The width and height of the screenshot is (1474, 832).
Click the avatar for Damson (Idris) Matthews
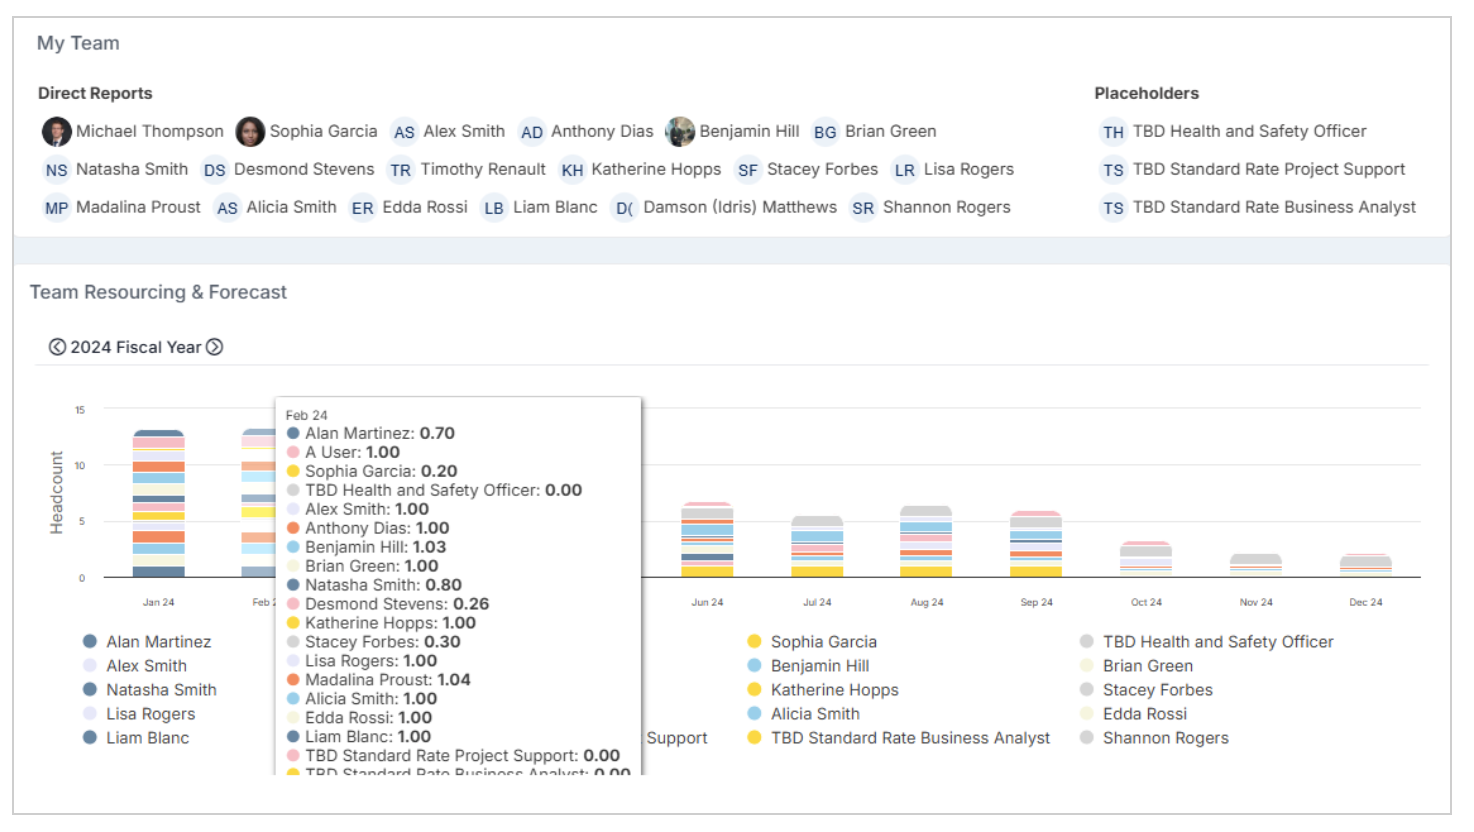pos(624,208)
